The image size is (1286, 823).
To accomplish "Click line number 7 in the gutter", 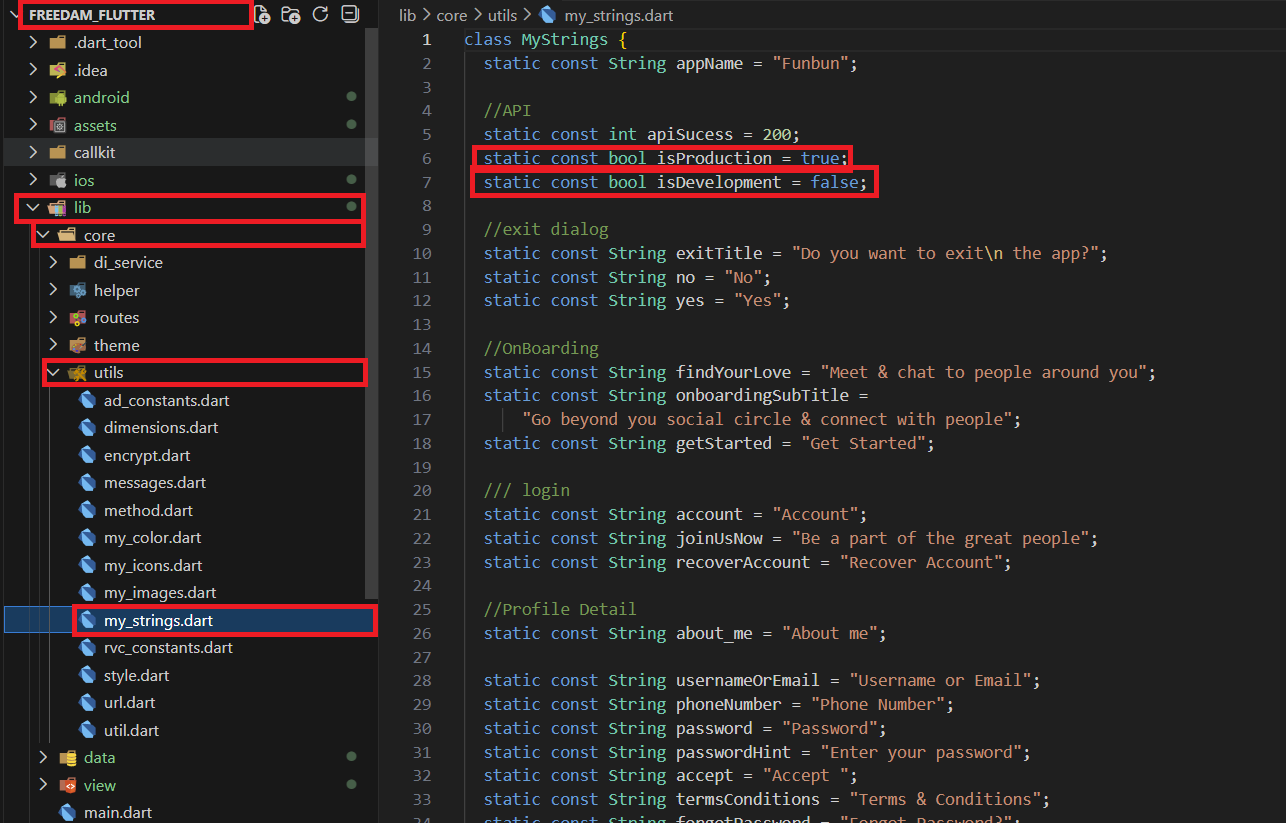I will (426, 182).
